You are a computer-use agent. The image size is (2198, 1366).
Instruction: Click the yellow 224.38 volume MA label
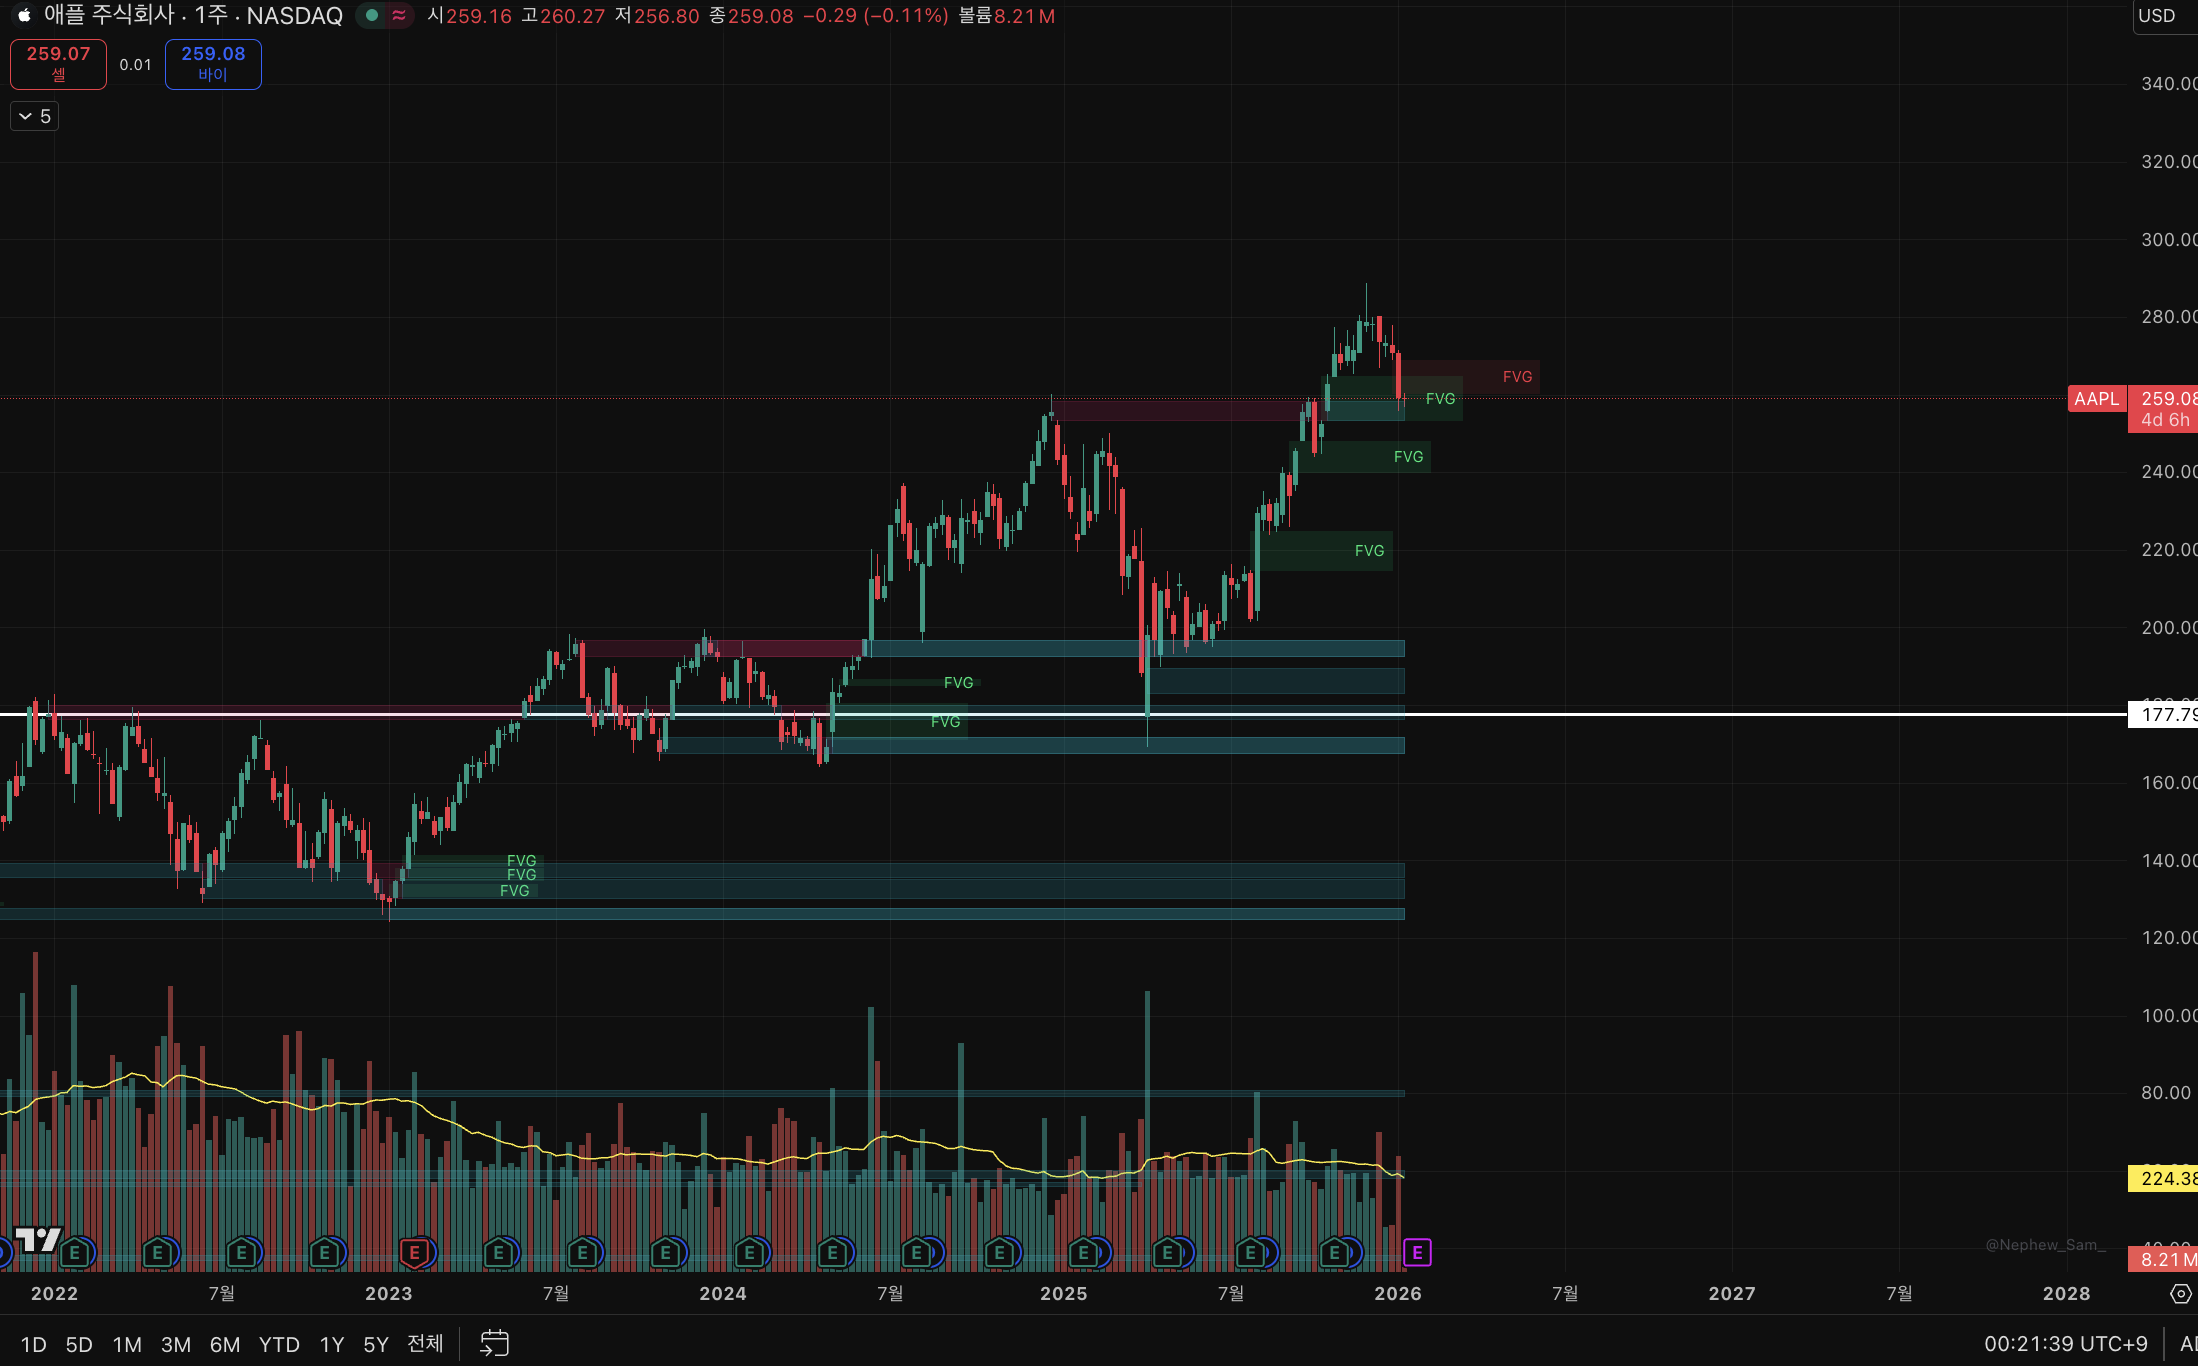pos(2165,1179)
